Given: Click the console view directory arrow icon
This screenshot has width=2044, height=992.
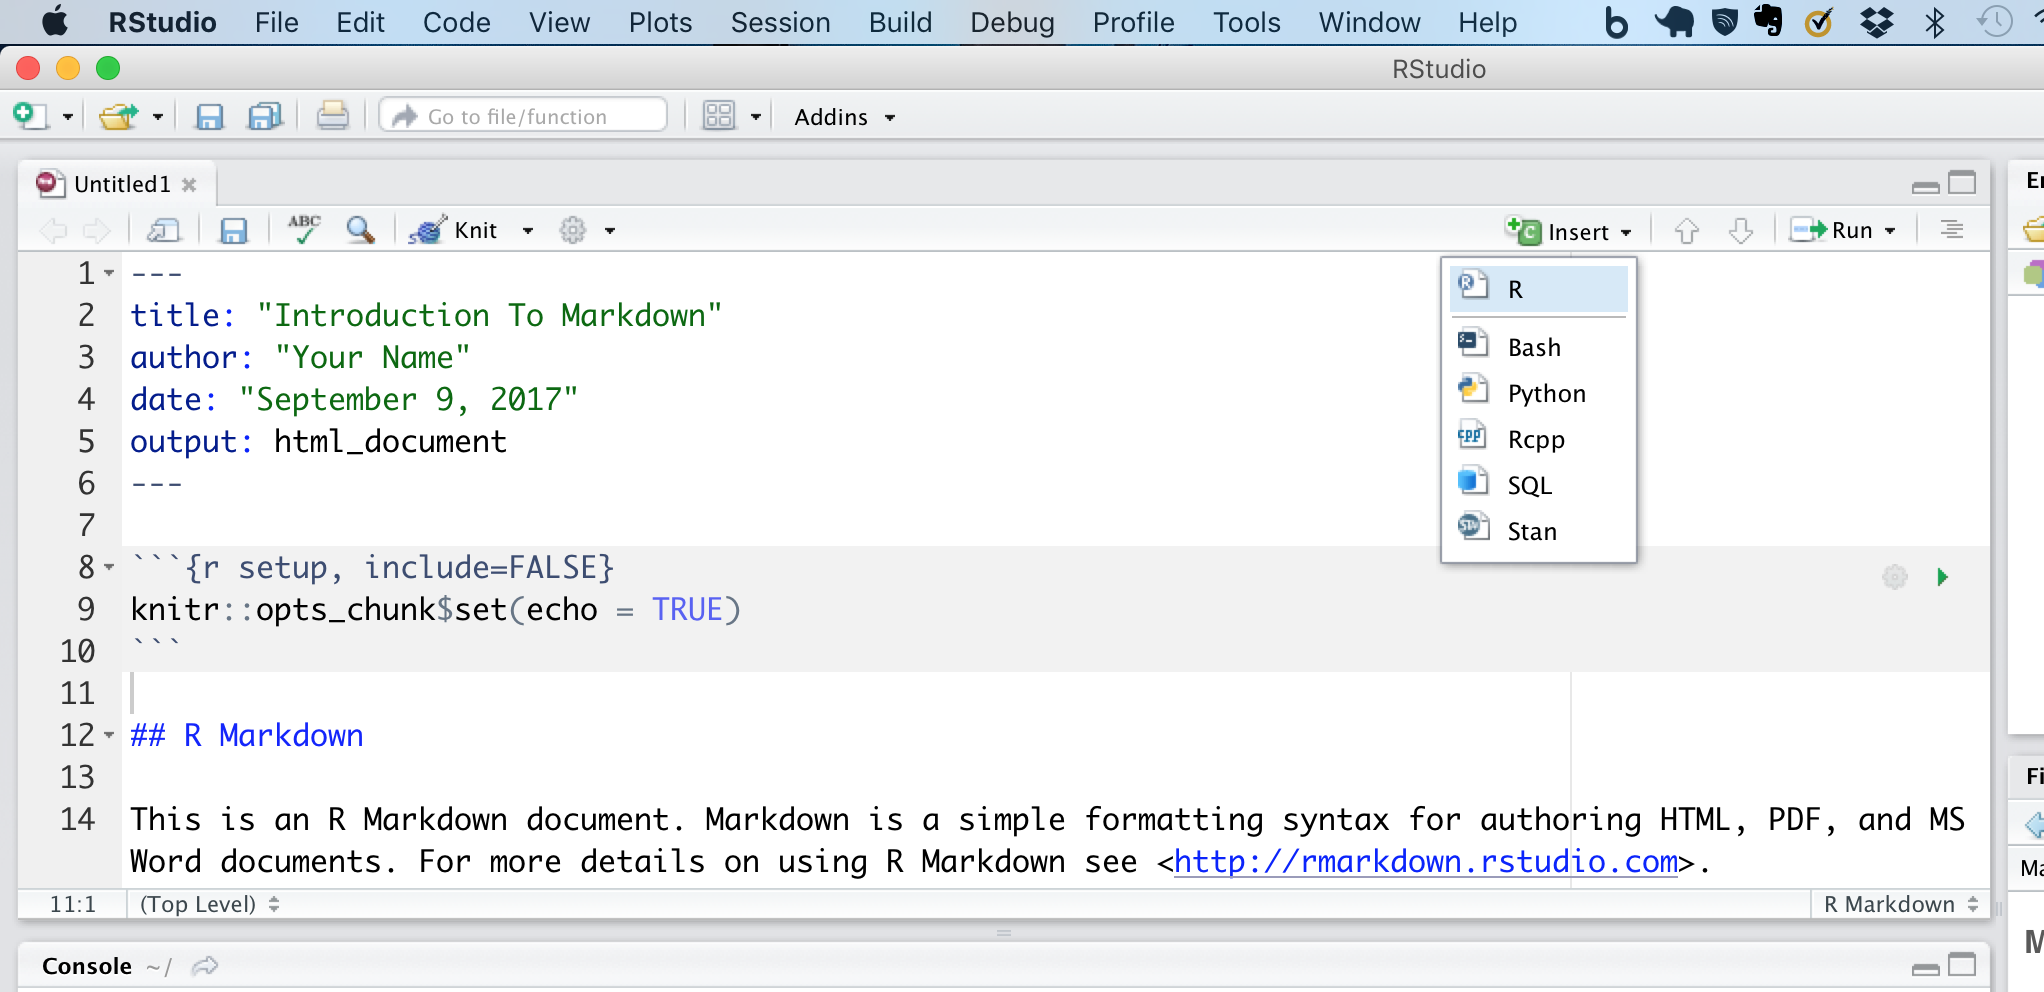Looking at the screenshot, I should coord(205,966).
